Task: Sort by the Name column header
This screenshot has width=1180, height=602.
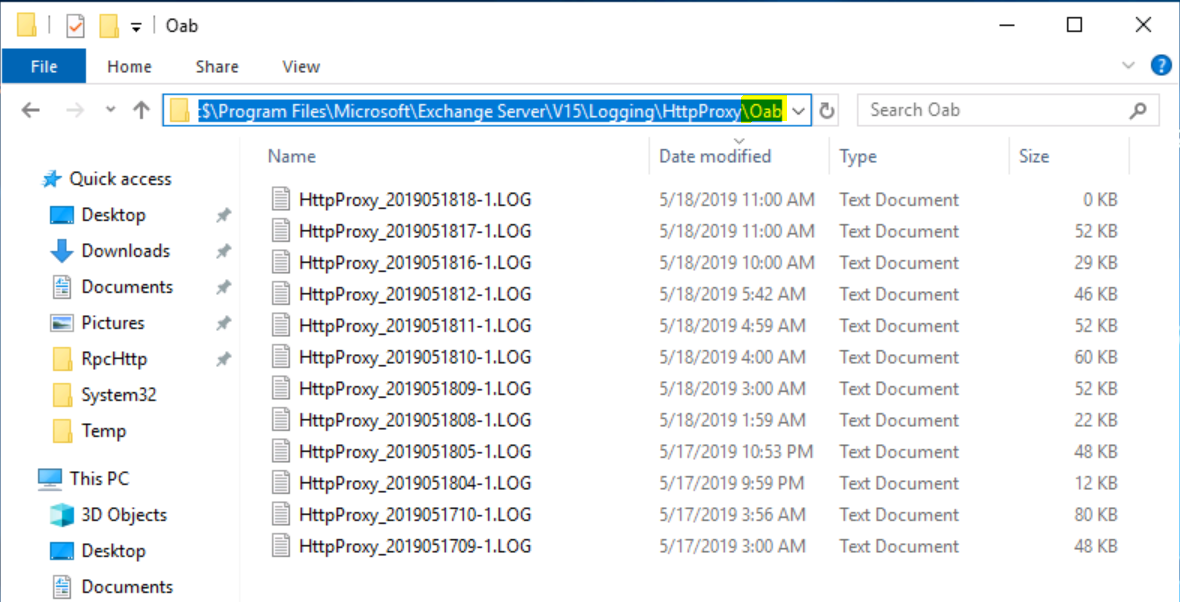Action: click(x=292, y=157)
